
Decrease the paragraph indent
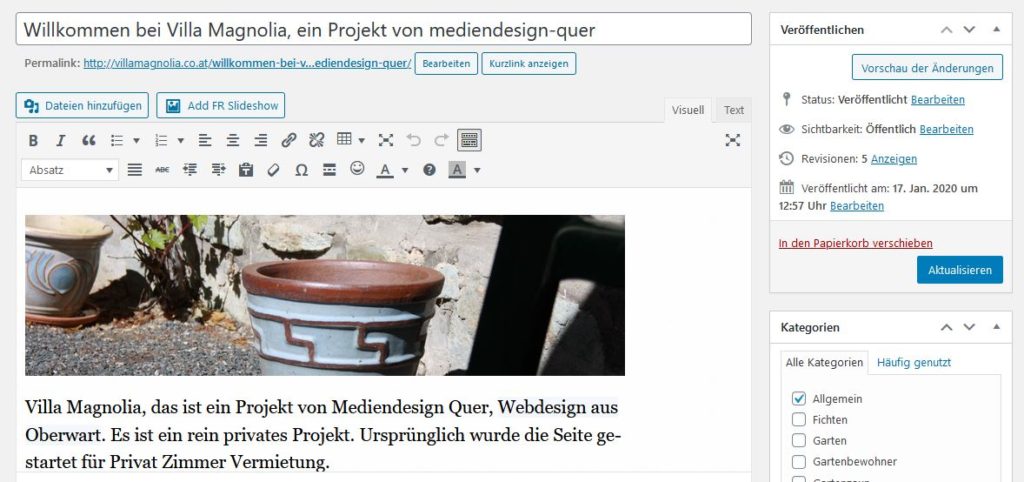click(x=190, y=170)
